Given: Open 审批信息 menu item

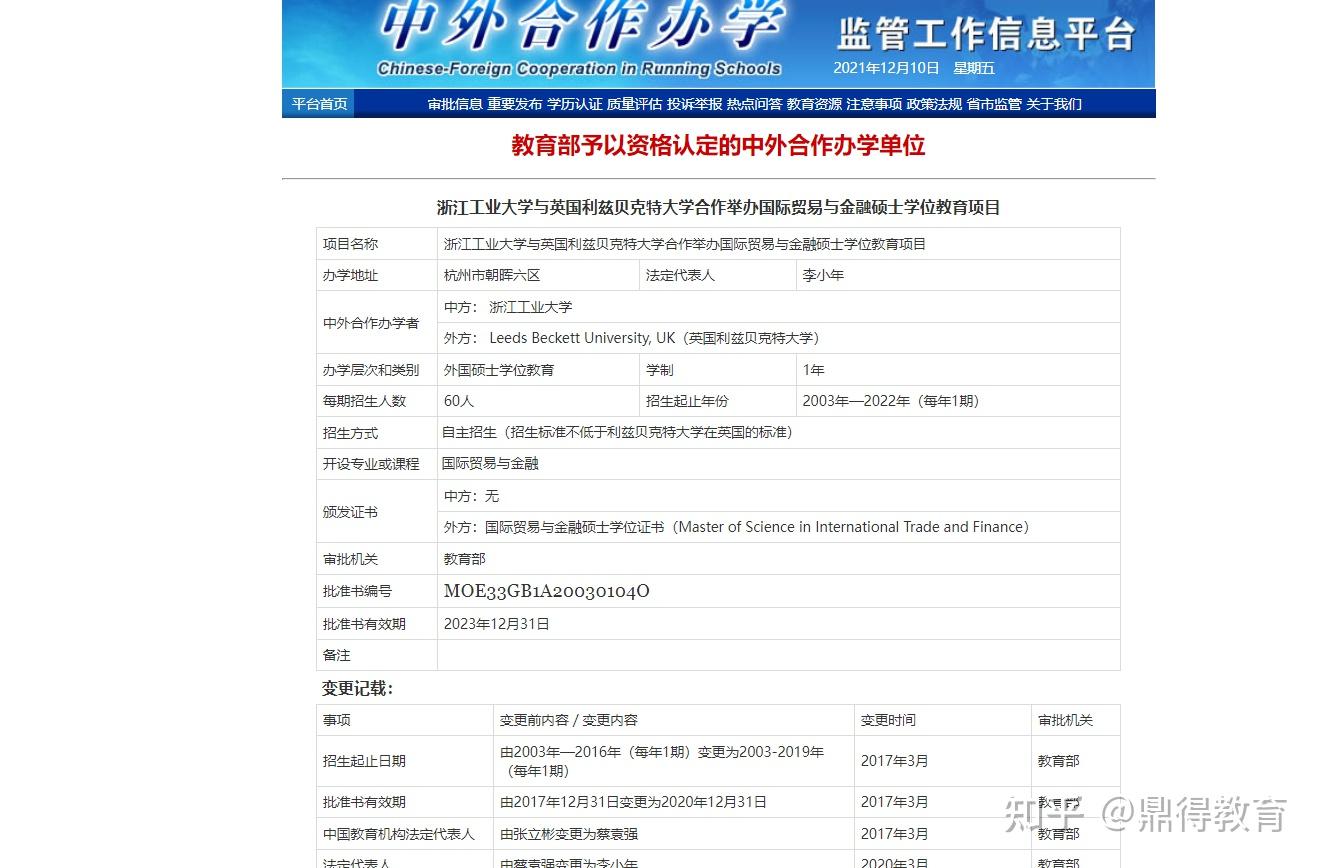Looking at the screenshot, I should (x=455, y=104).
